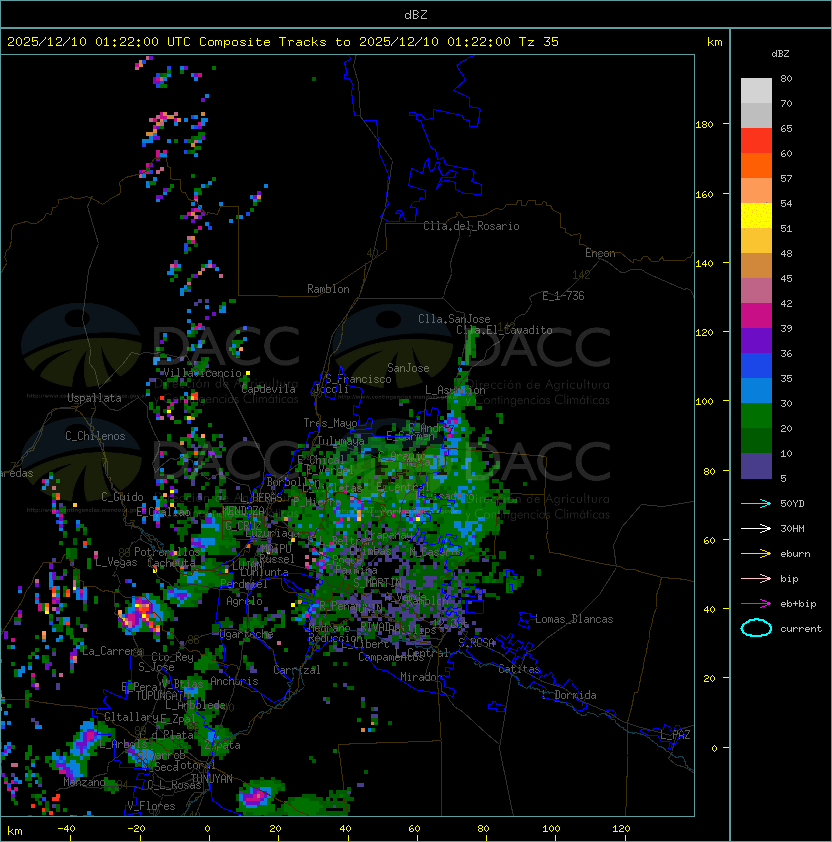
Task: Click the 'Clla.El_Cavadito' map label
Action: [x=504, y=330]
